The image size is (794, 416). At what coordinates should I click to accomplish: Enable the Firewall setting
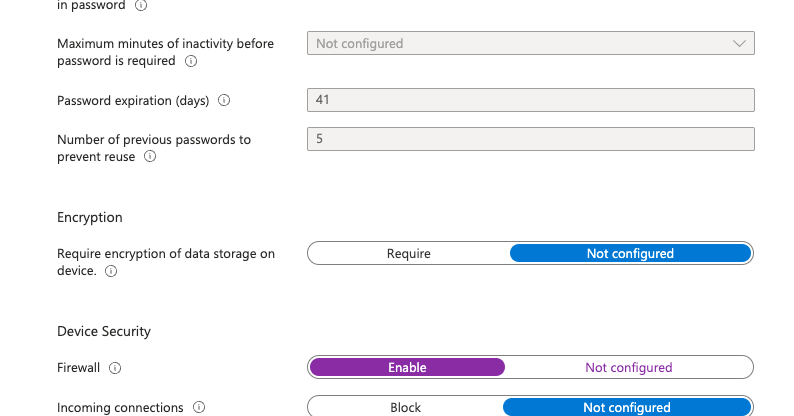tap(407, 367)
